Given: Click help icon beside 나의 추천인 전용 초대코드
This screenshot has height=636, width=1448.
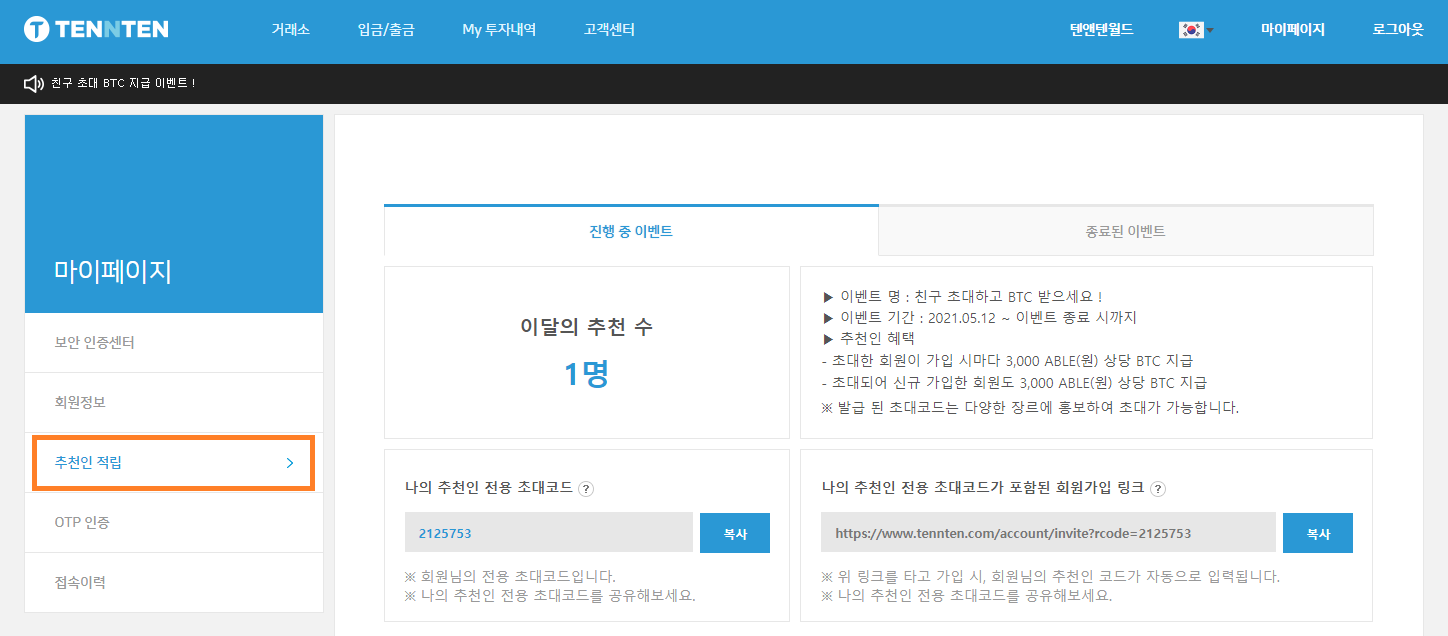Looking at the screenshot, I should pos(586,489).
